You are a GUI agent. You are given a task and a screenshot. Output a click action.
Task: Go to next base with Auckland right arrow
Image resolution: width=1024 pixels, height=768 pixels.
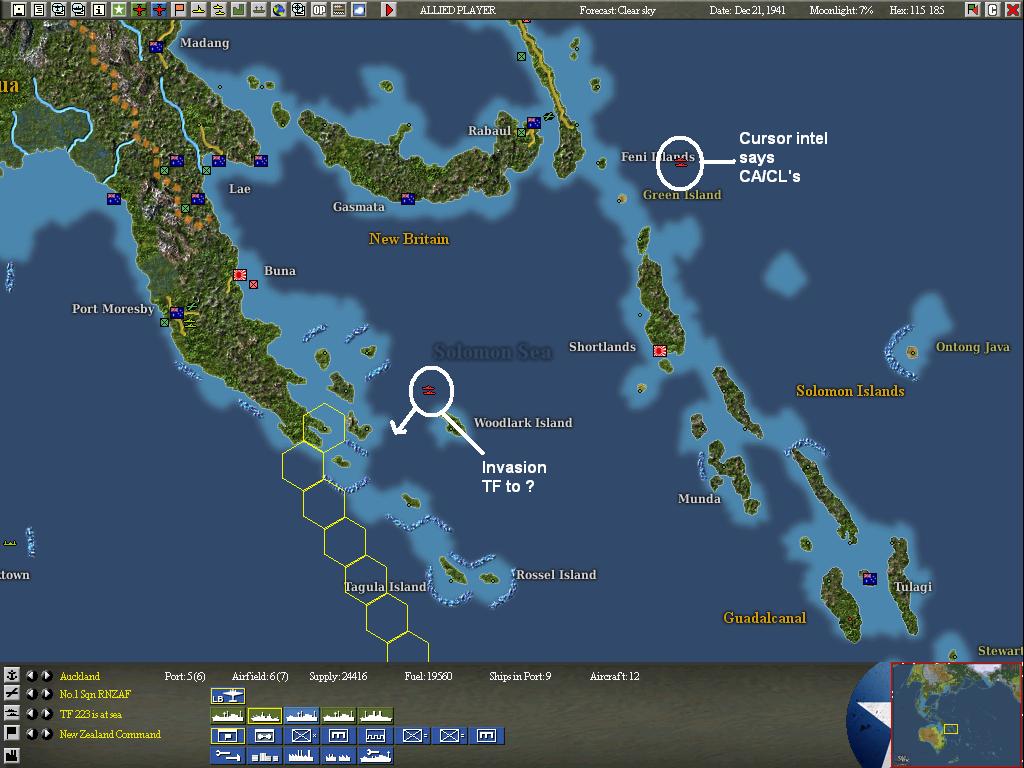click(x=46, y=675)
